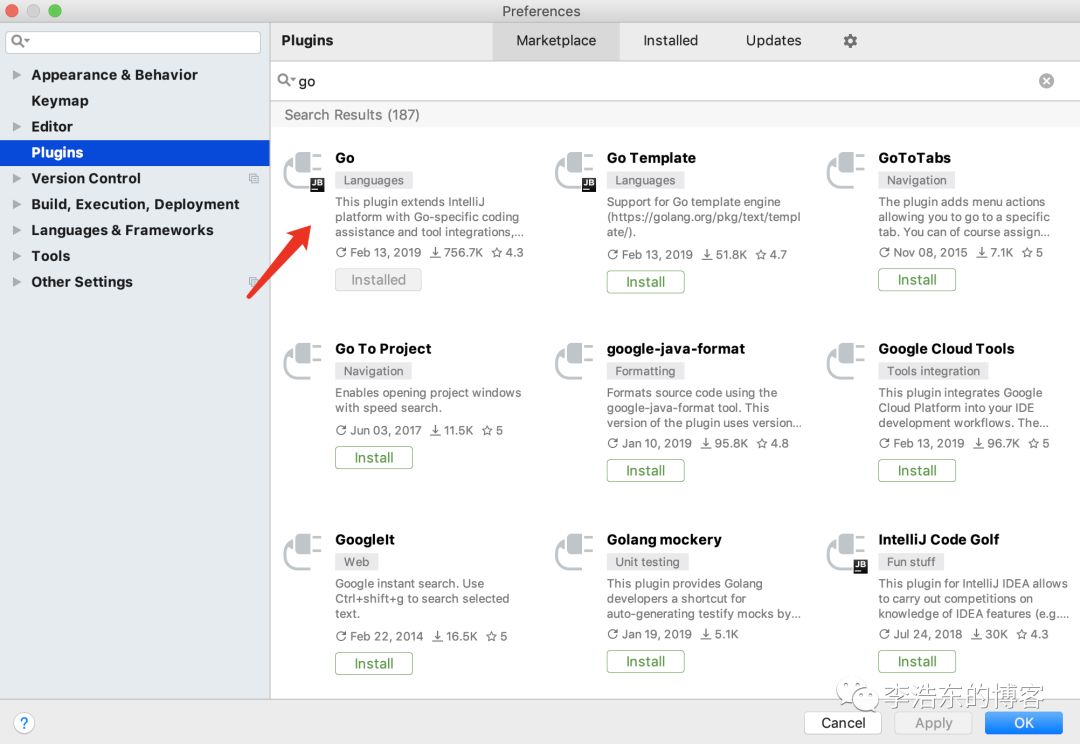
Task: Select Plugins in the settings tree
Action: [x=134, y=153]
